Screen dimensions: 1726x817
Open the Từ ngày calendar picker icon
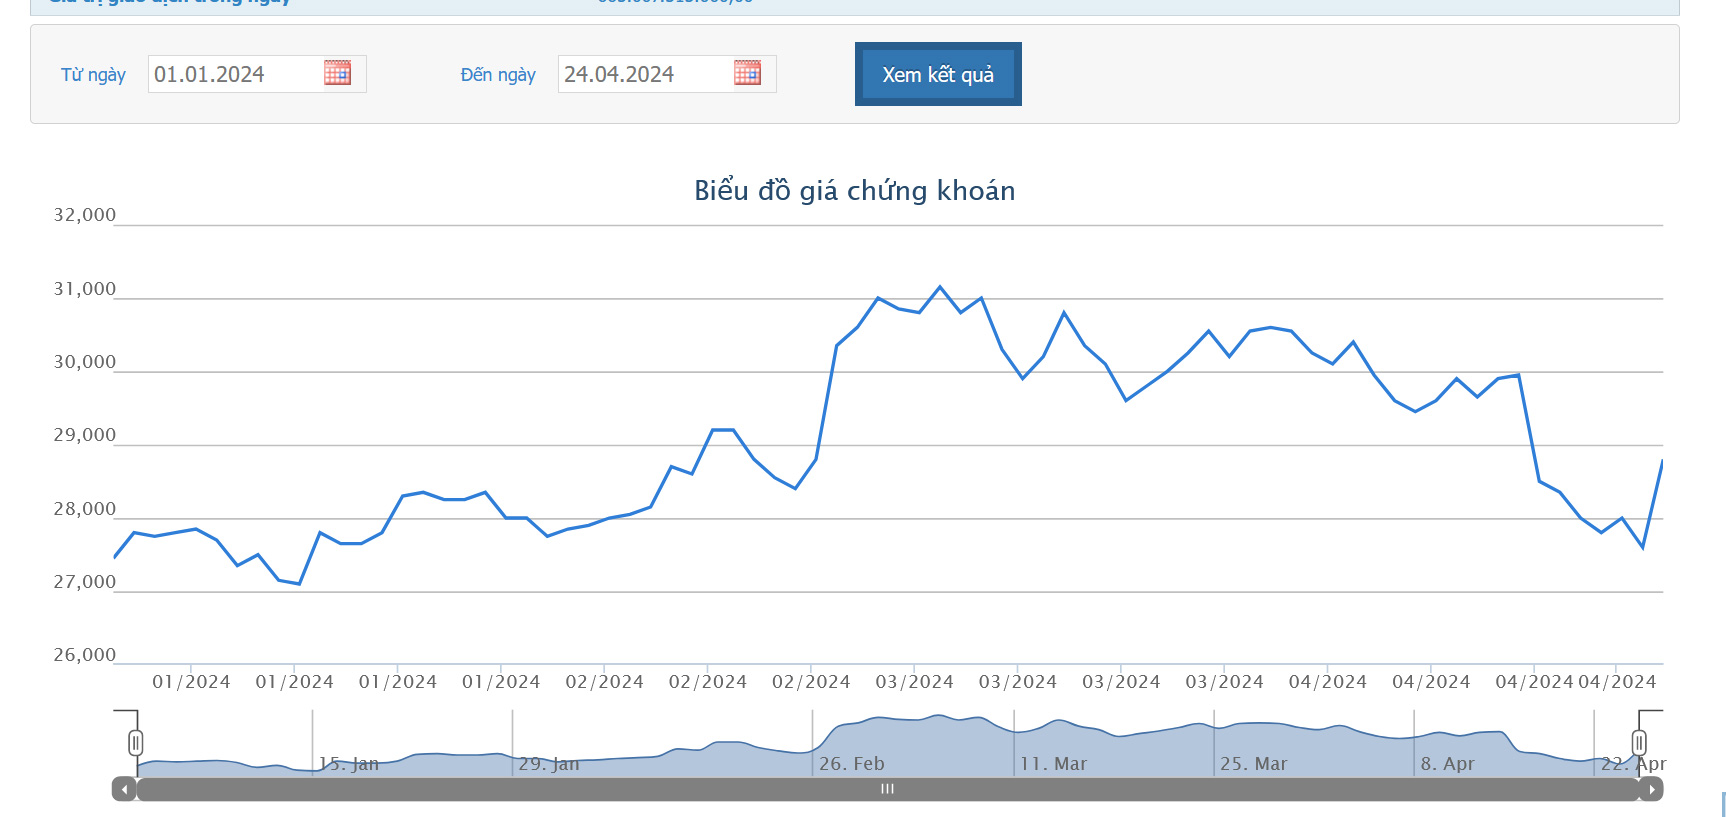(x=337, y=73)
